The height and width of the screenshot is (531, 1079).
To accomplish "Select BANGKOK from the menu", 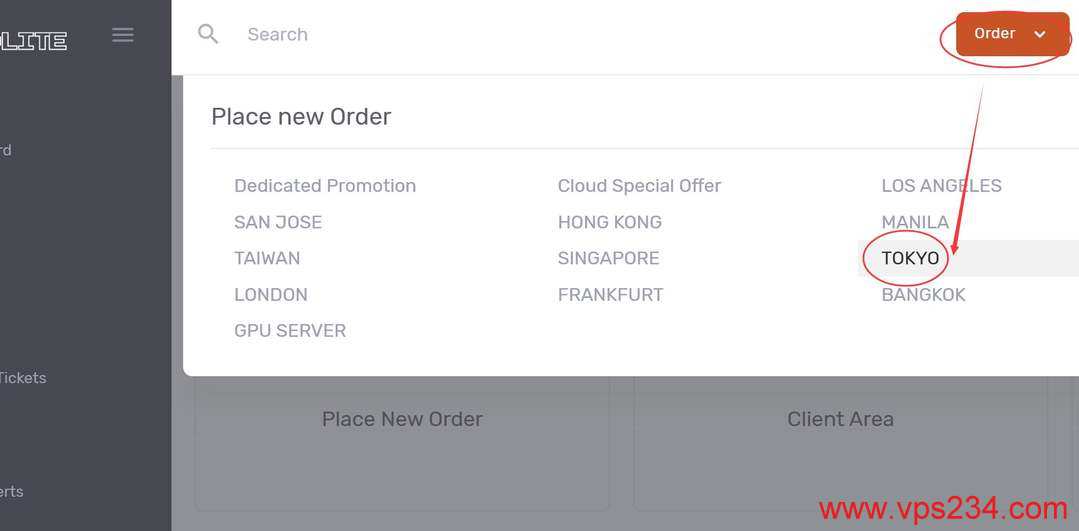I will [x=923, y=295].
